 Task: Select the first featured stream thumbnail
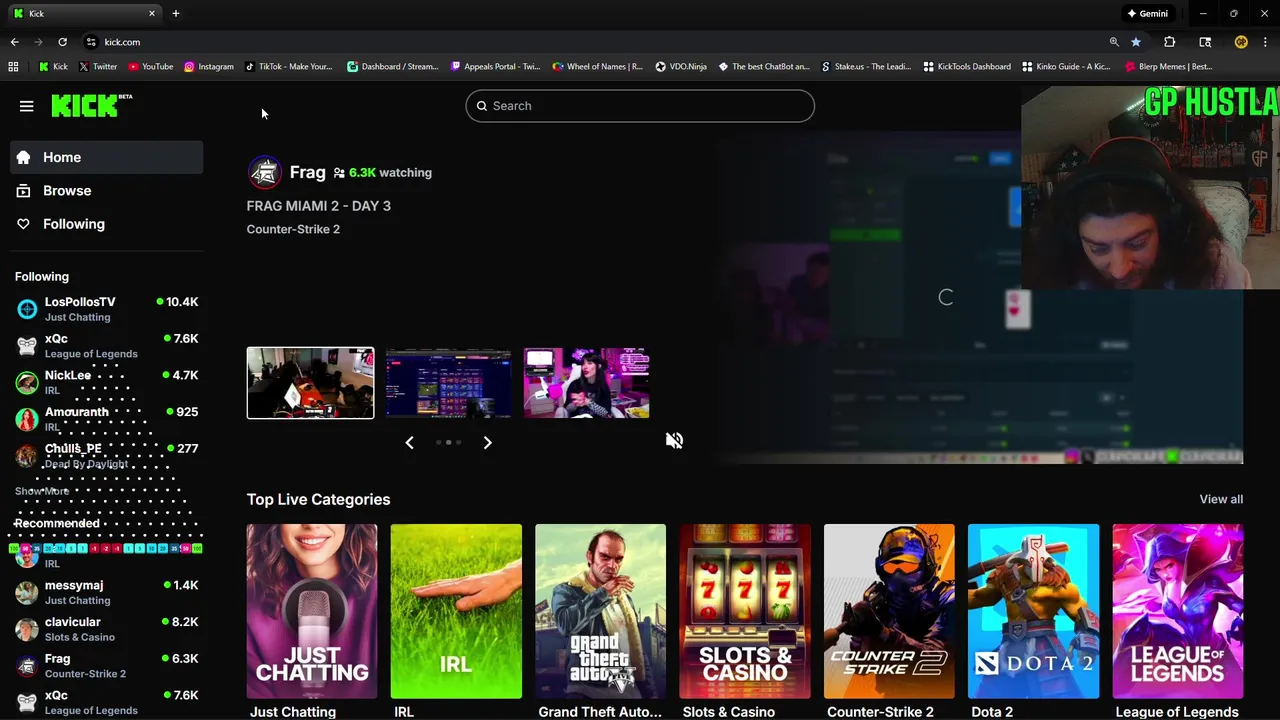(310, 383)
